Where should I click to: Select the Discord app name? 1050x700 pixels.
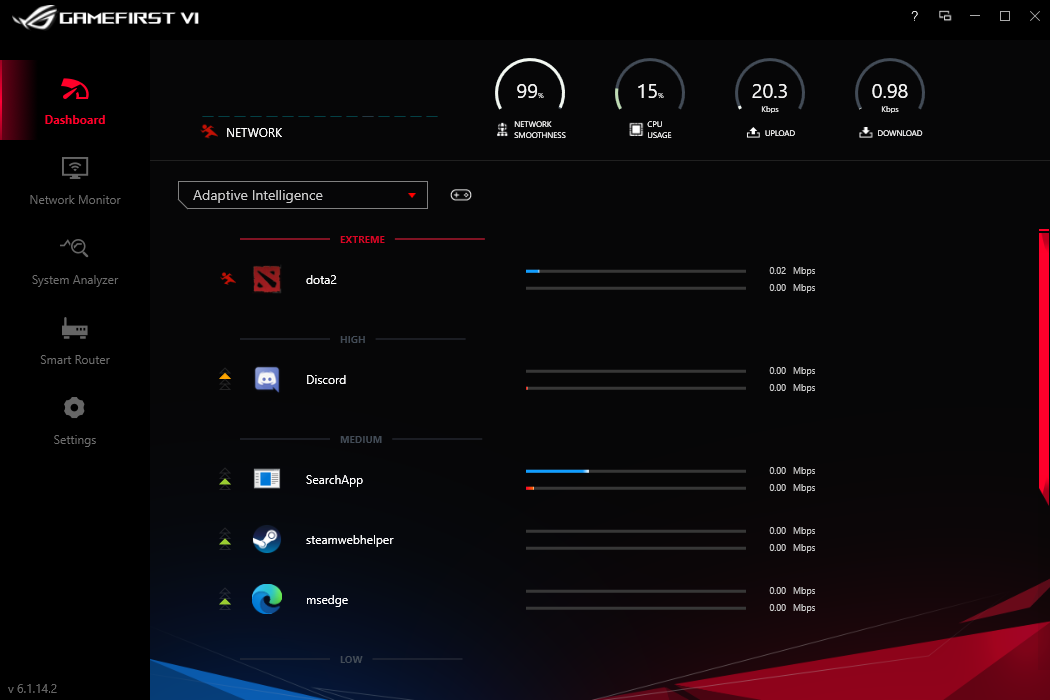click(x=326, y=380)
